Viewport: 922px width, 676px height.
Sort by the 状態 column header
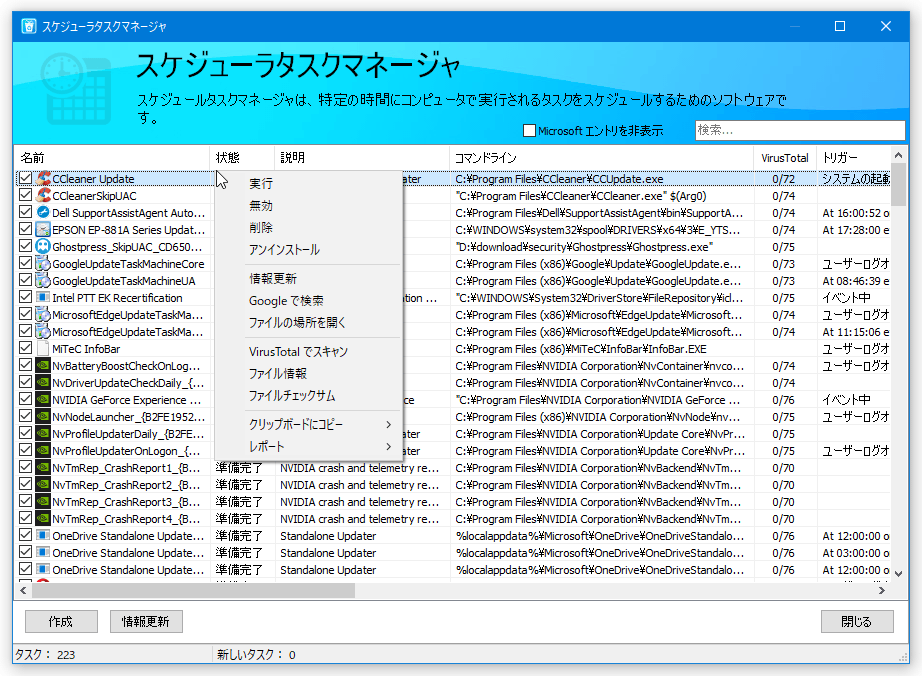[x=242, y=158]
